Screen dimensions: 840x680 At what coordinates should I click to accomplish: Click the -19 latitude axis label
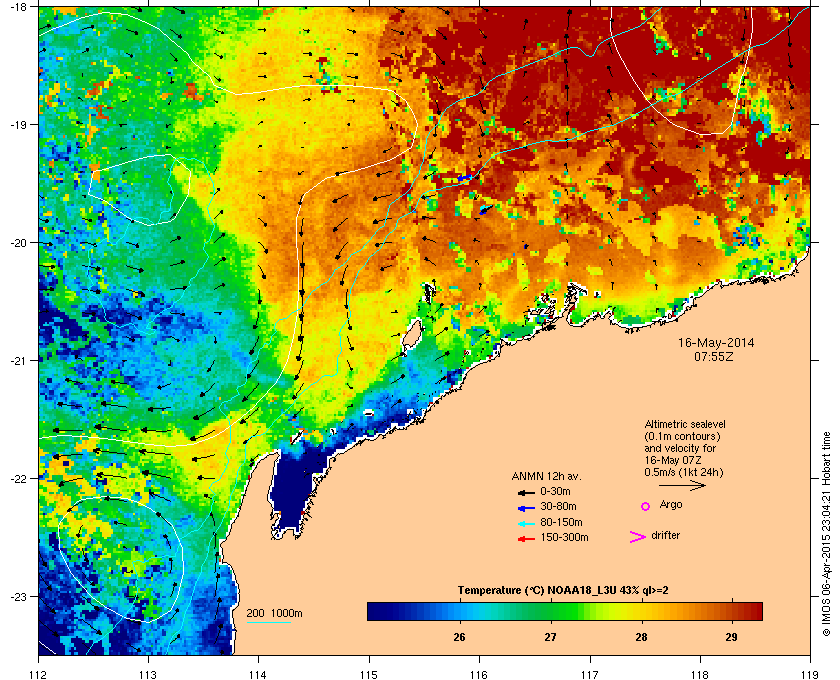pyautogui.click(x=21, y=125)
